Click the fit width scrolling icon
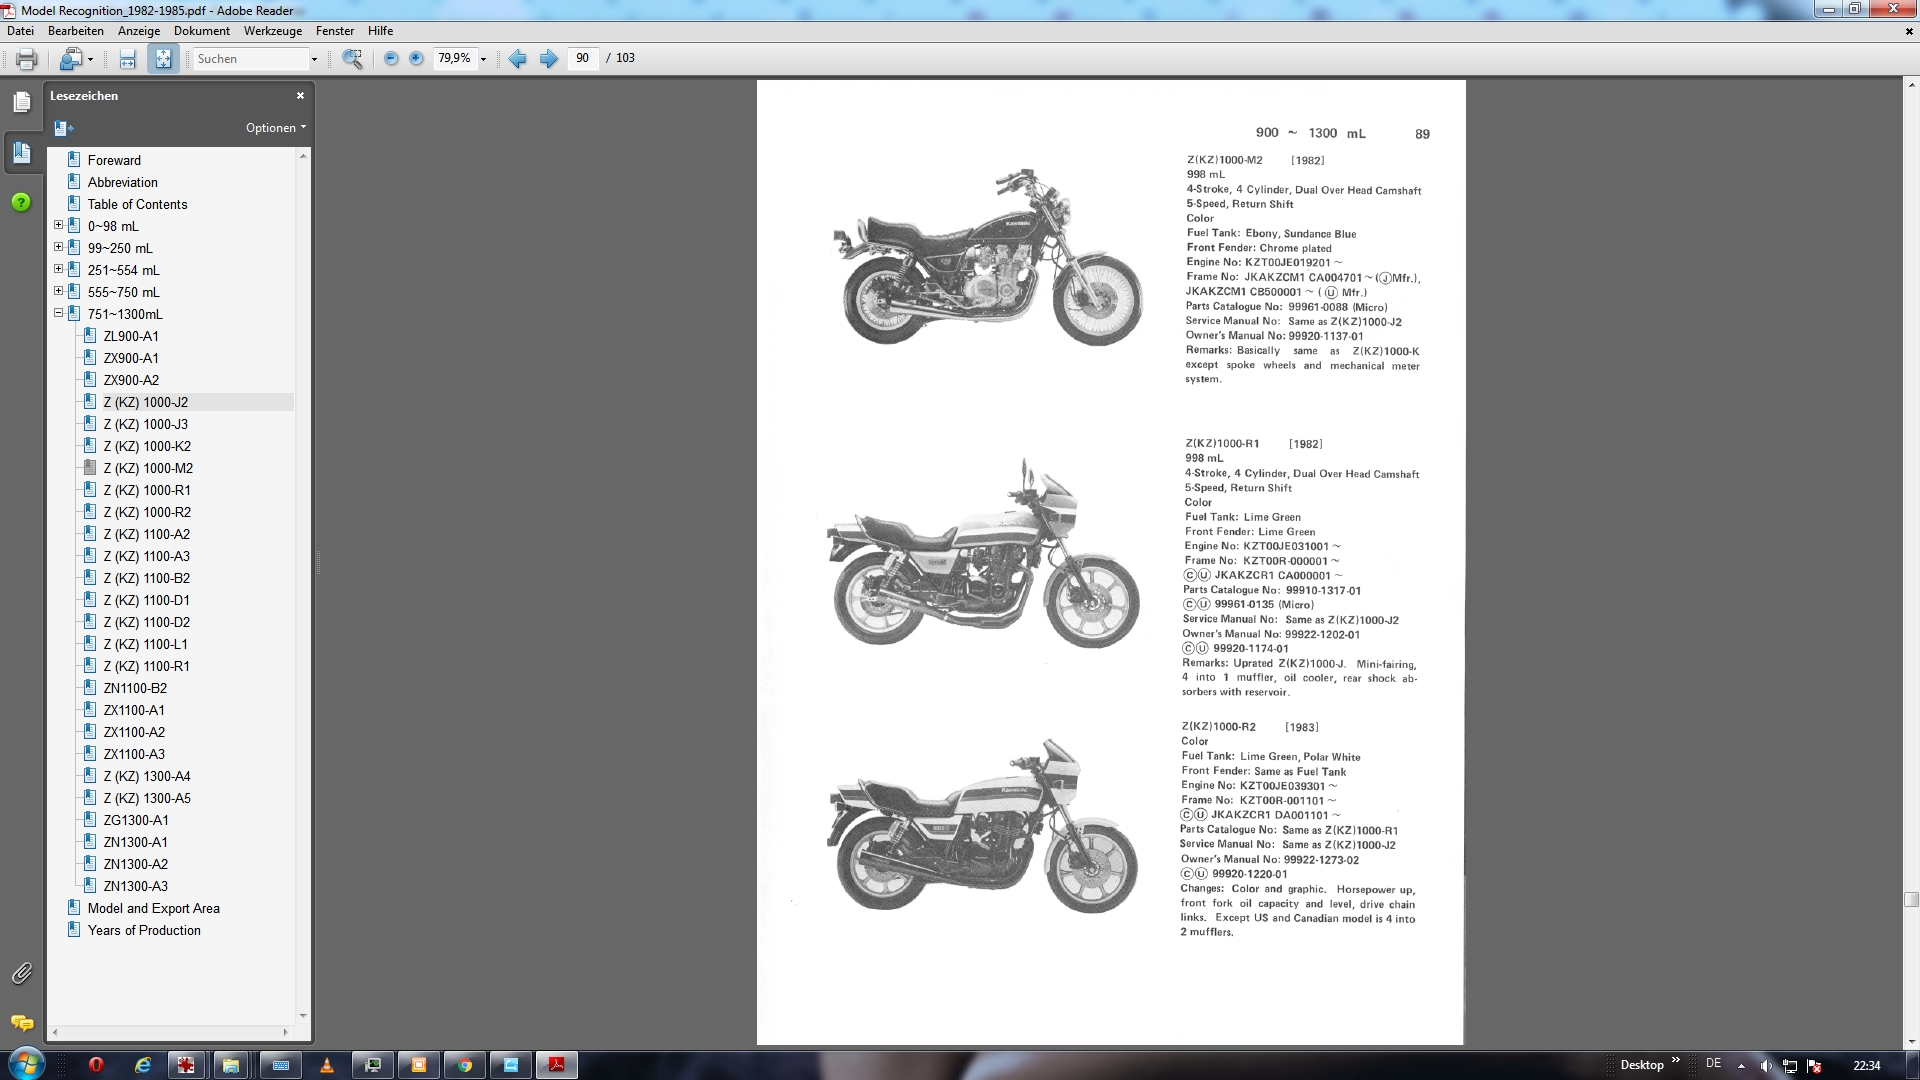This screenshot has width=1920, height=1080. click(127, 59)
